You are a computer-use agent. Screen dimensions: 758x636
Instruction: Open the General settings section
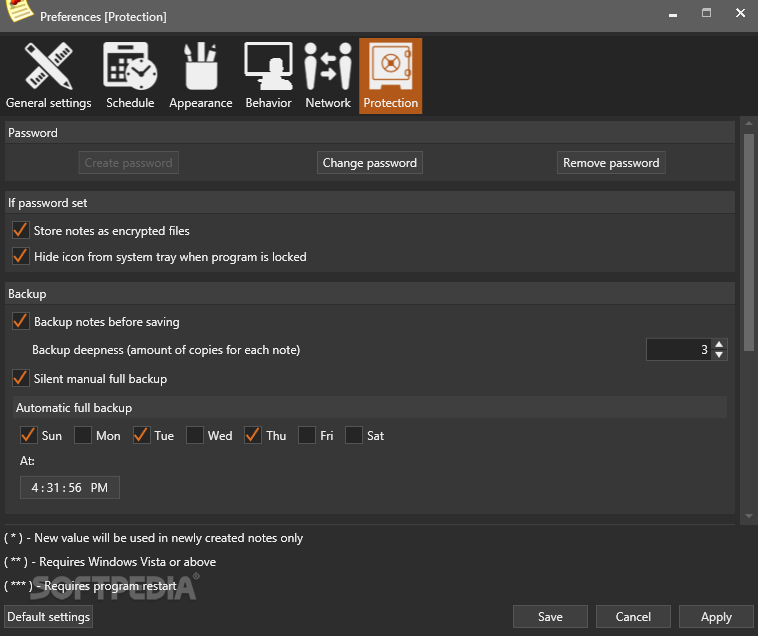(x=48, y=76)
